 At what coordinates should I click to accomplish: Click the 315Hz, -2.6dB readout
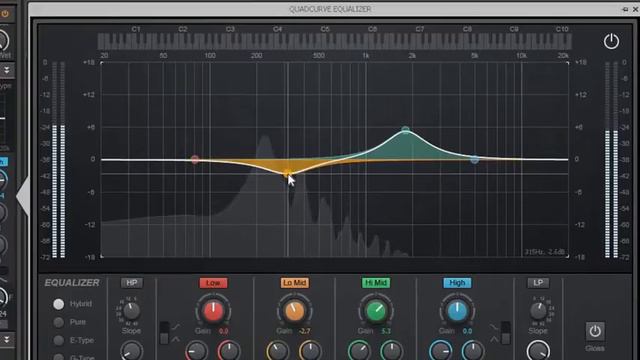[x=544, y=252]
